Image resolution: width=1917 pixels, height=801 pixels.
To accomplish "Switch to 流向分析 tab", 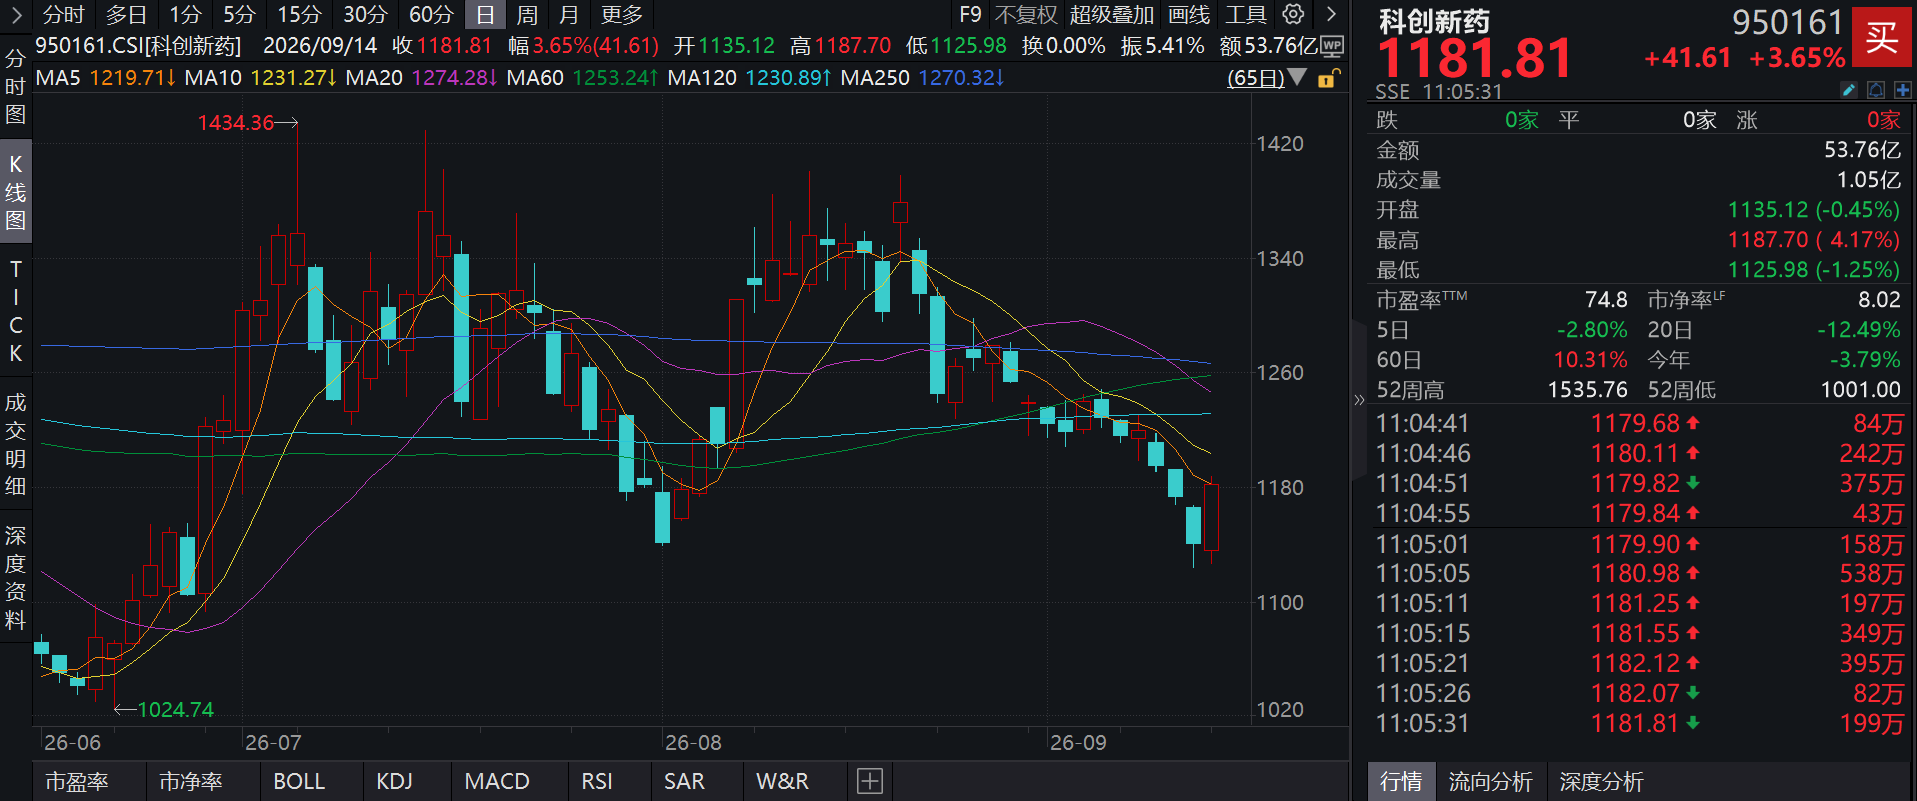I will [1490, 781].
